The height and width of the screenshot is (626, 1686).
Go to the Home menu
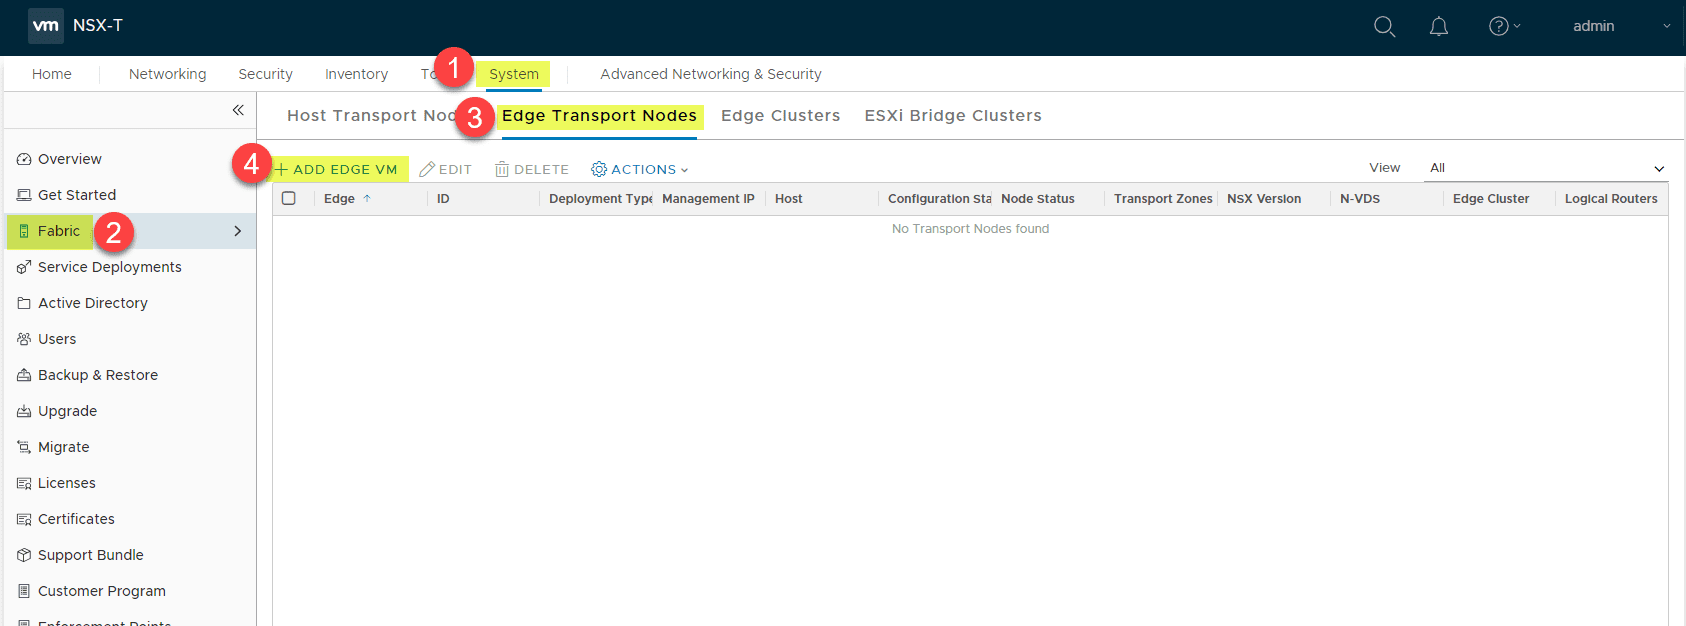coord(52,74)
